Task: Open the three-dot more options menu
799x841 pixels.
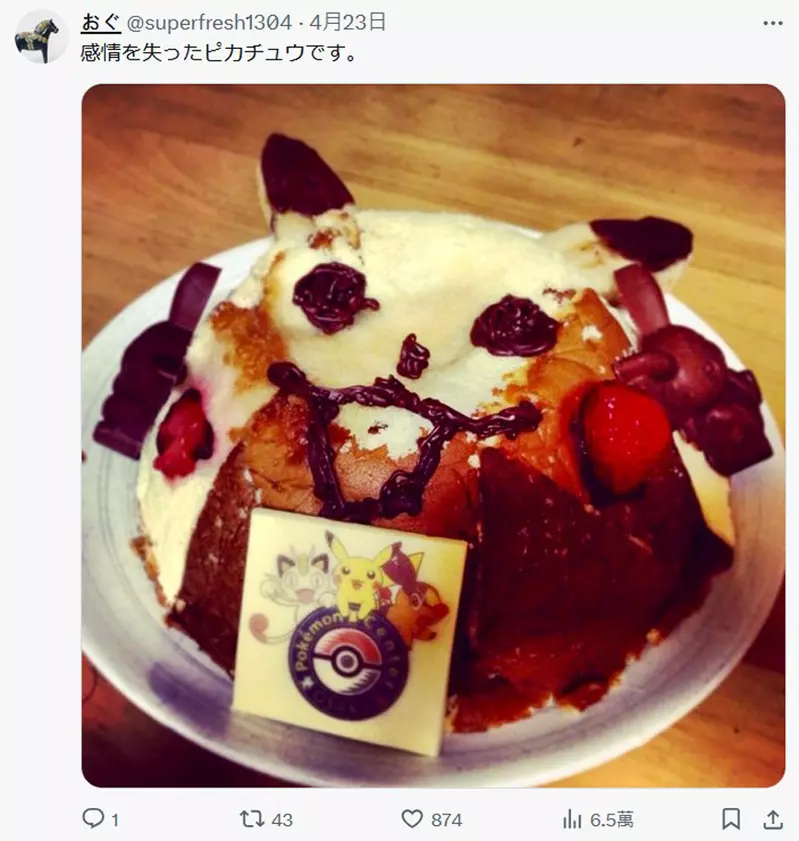Action: (773, 23)
